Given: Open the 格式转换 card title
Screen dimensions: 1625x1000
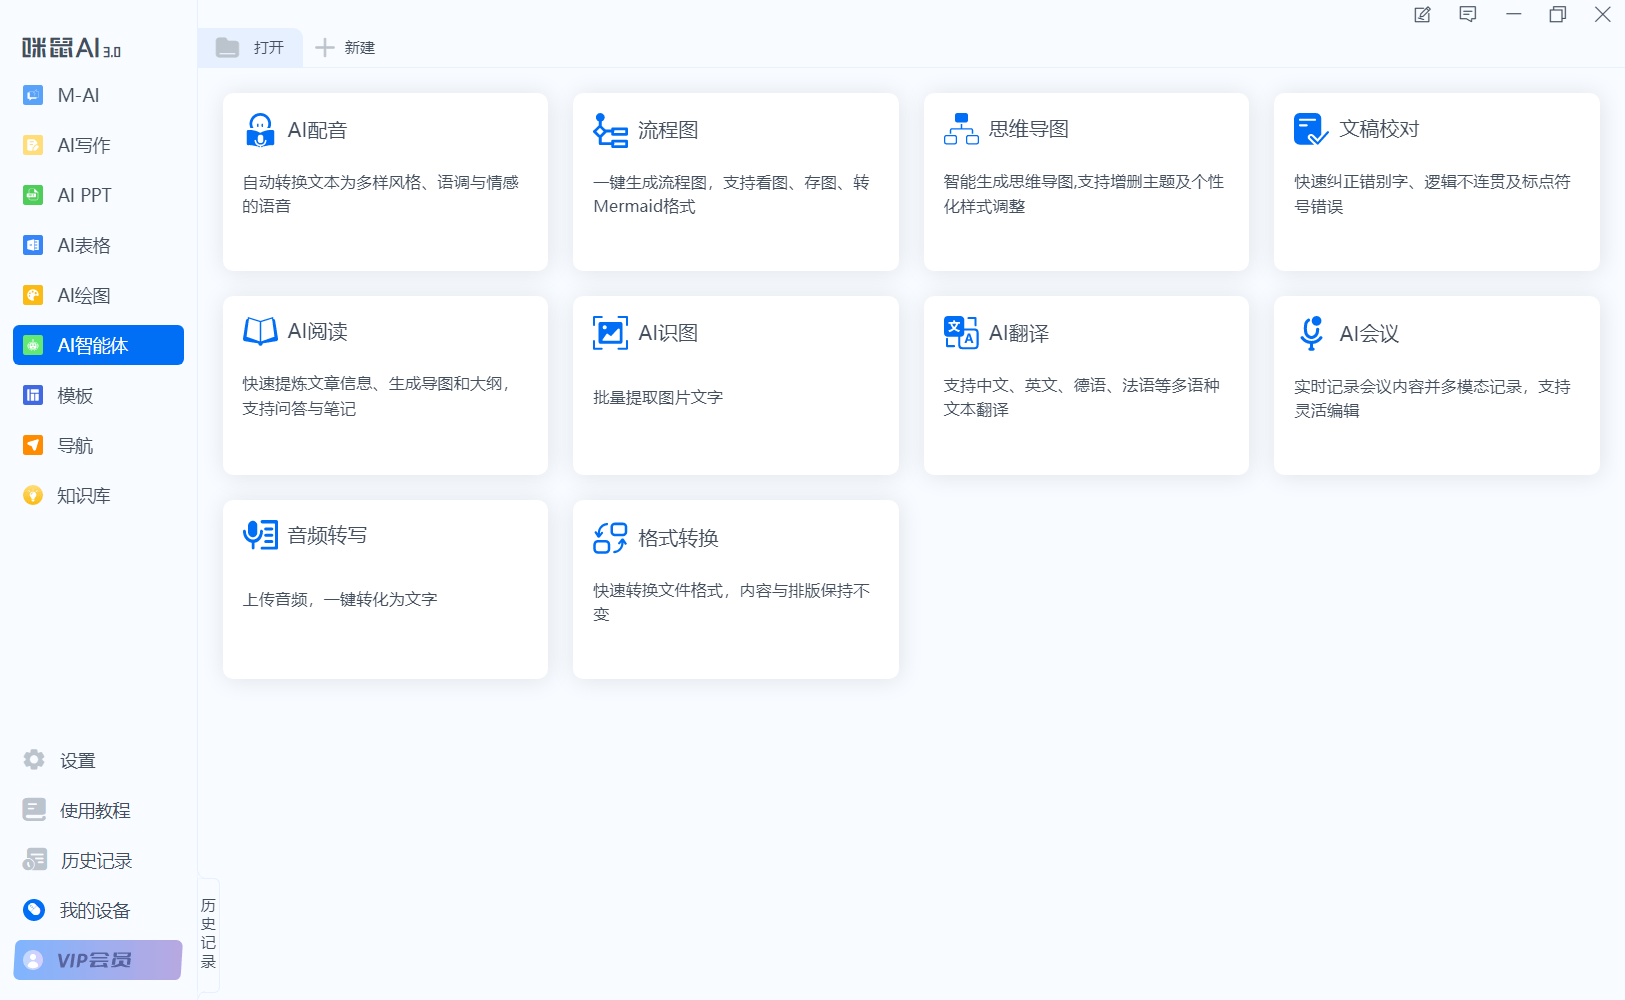Looking at the screenshot, I should click(679, 538).
